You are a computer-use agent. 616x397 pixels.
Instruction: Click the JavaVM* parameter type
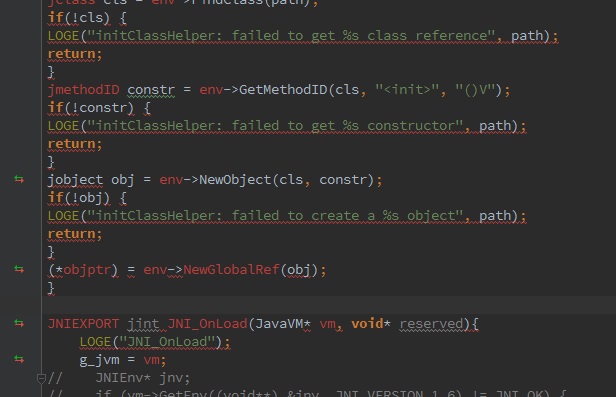pos(283,324)
